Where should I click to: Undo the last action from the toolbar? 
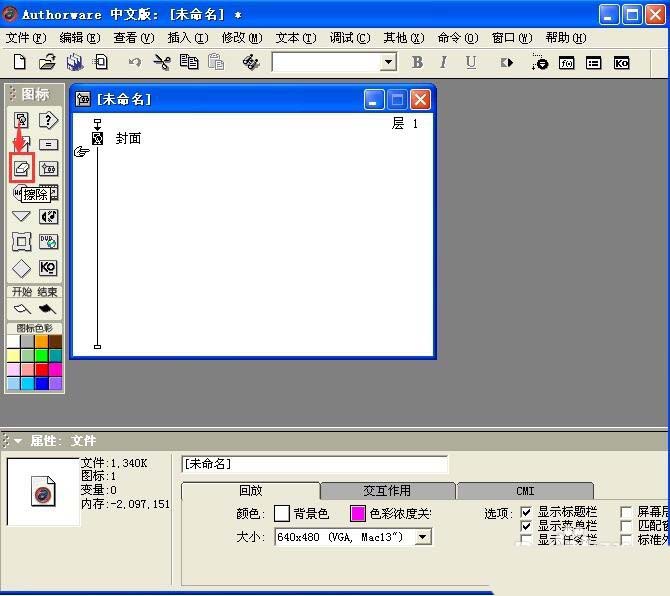(x=135, y=62)
